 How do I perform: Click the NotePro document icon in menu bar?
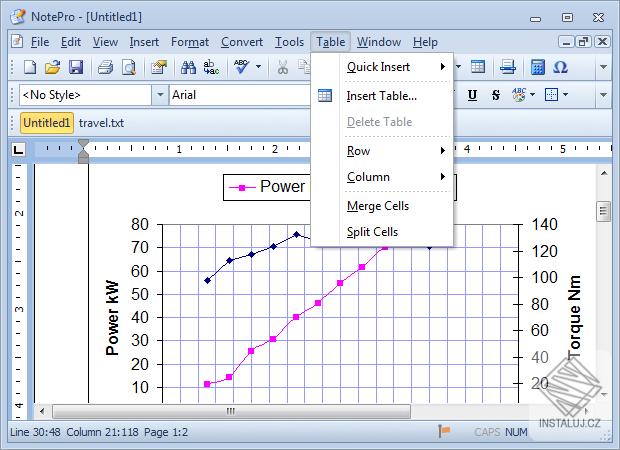[x=17, y=42]
